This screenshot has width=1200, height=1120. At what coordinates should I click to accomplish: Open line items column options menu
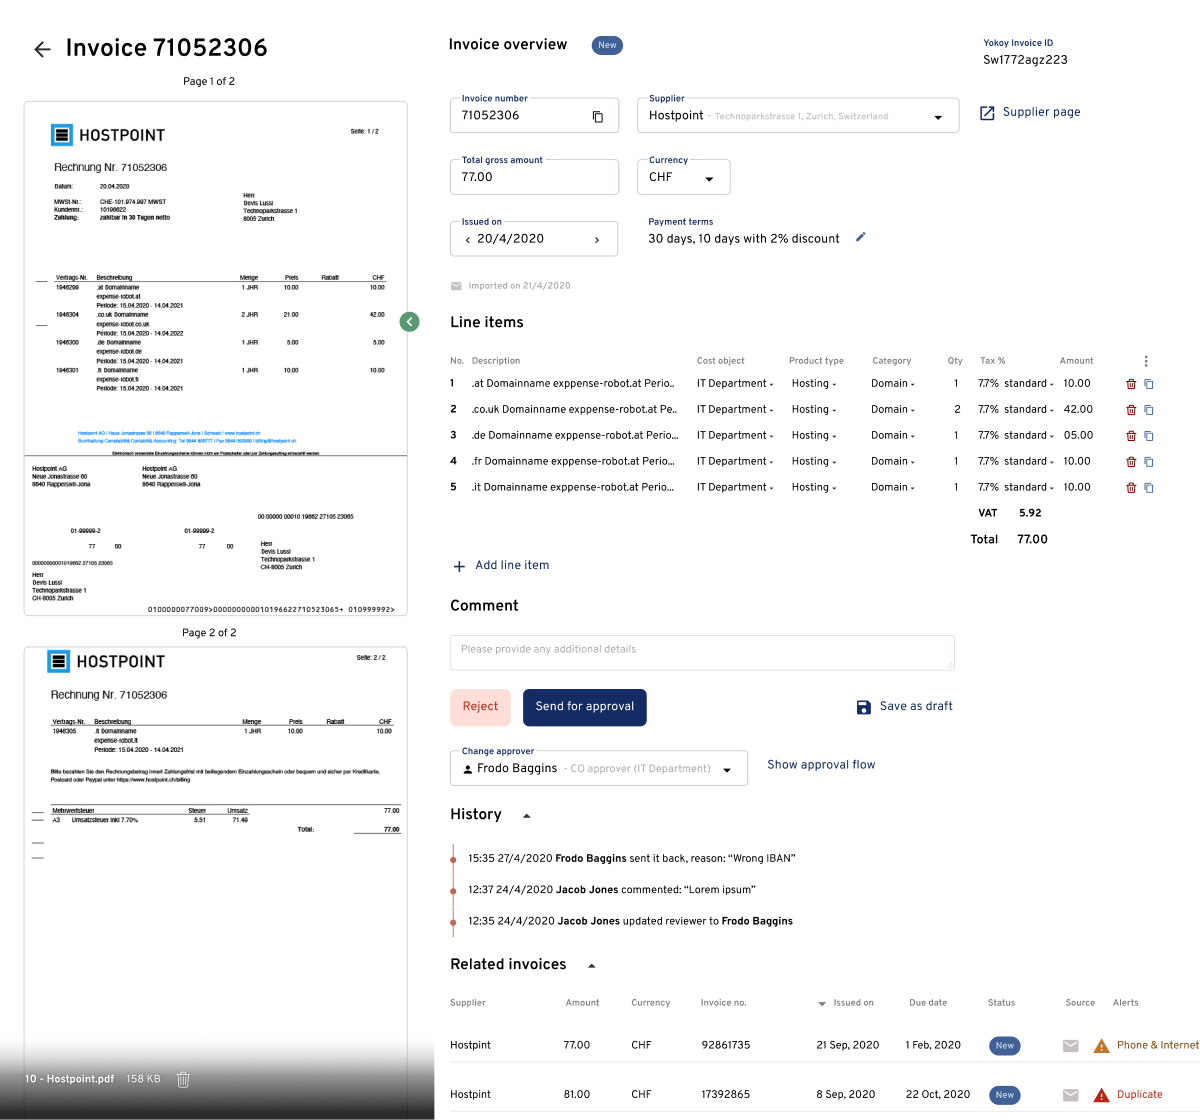[1146, 361]
